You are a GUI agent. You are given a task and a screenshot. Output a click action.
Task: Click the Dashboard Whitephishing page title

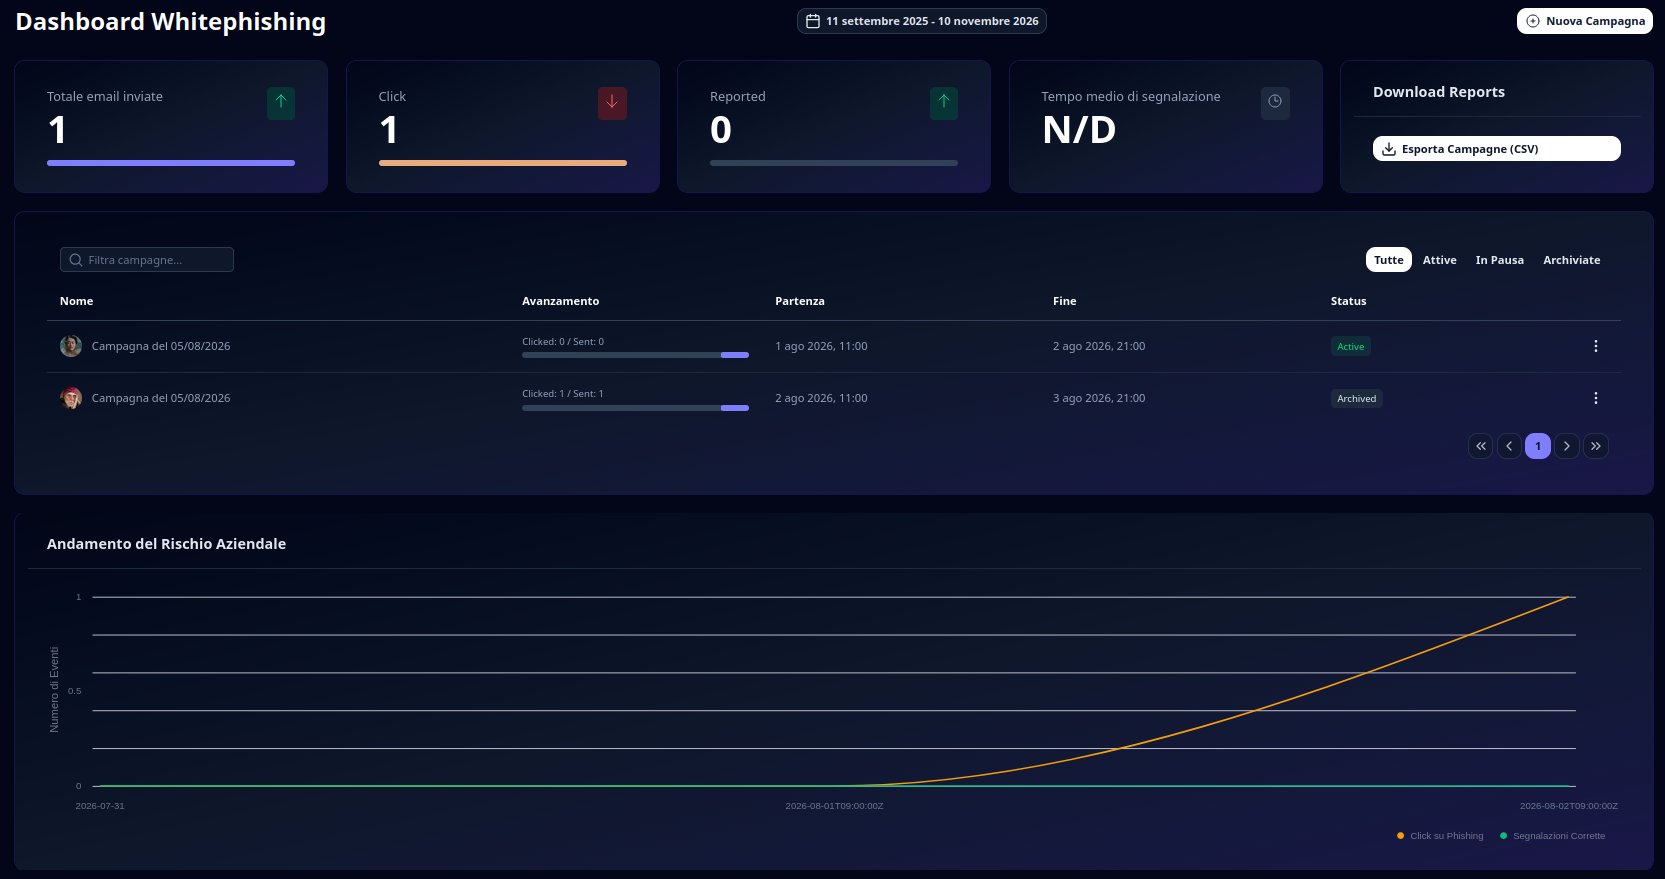171,22
